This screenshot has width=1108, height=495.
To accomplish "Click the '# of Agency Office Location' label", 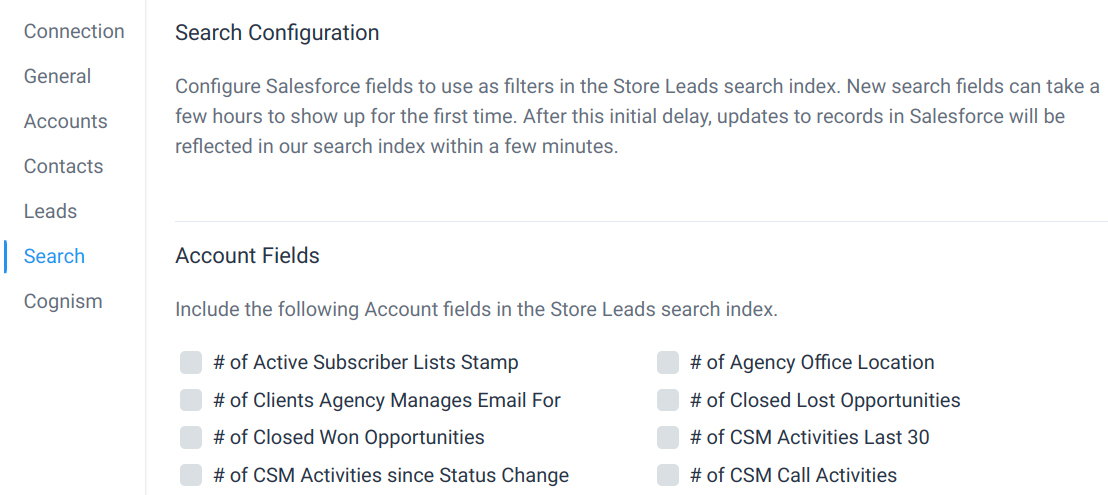I will tap(813, 363).
